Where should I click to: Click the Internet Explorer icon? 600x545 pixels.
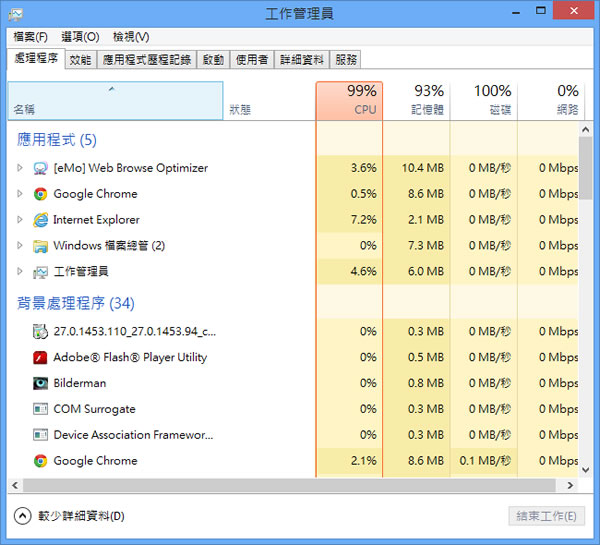[x=40, y=220]
